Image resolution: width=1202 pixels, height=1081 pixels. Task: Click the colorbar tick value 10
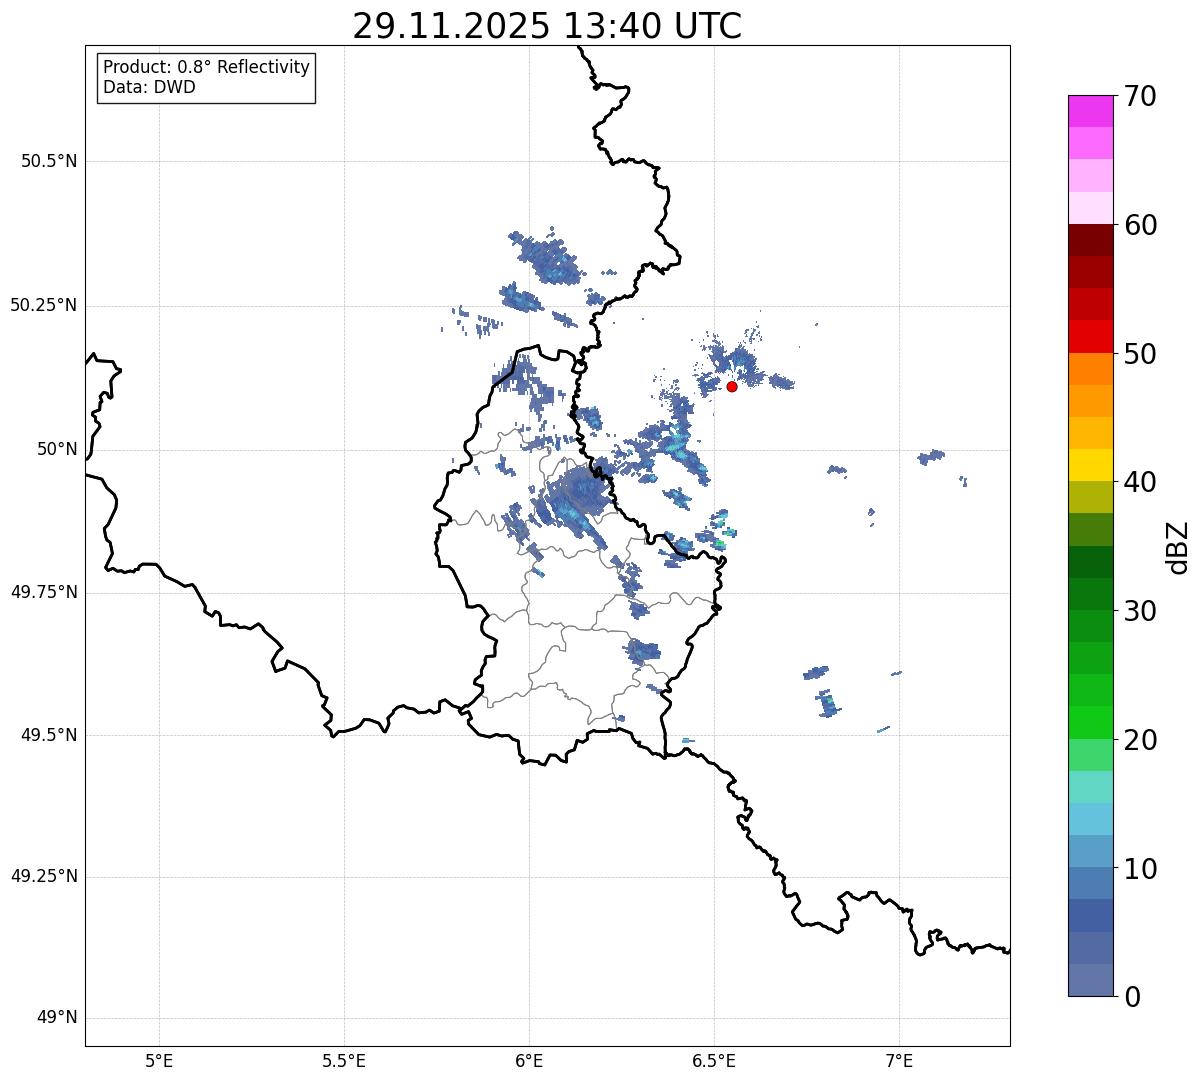[x=1139, y=869]
